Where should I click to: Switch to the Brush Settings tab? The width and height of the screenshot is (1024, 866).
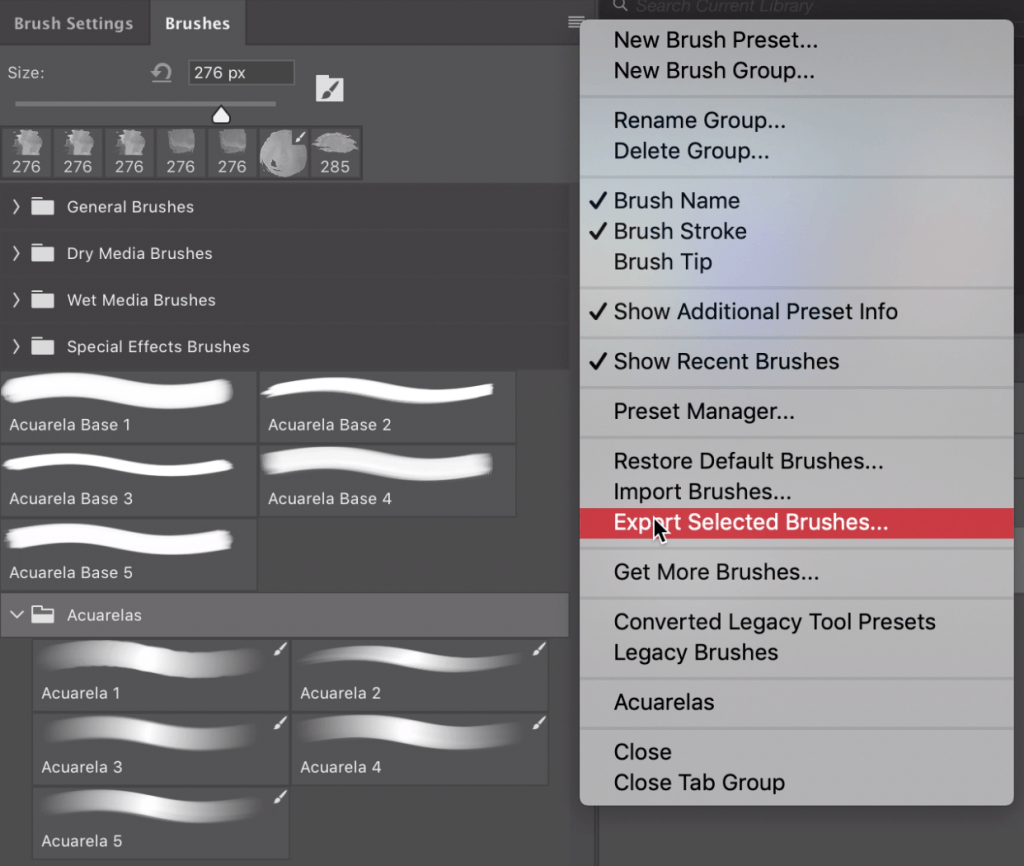click(x=73, y=23)
